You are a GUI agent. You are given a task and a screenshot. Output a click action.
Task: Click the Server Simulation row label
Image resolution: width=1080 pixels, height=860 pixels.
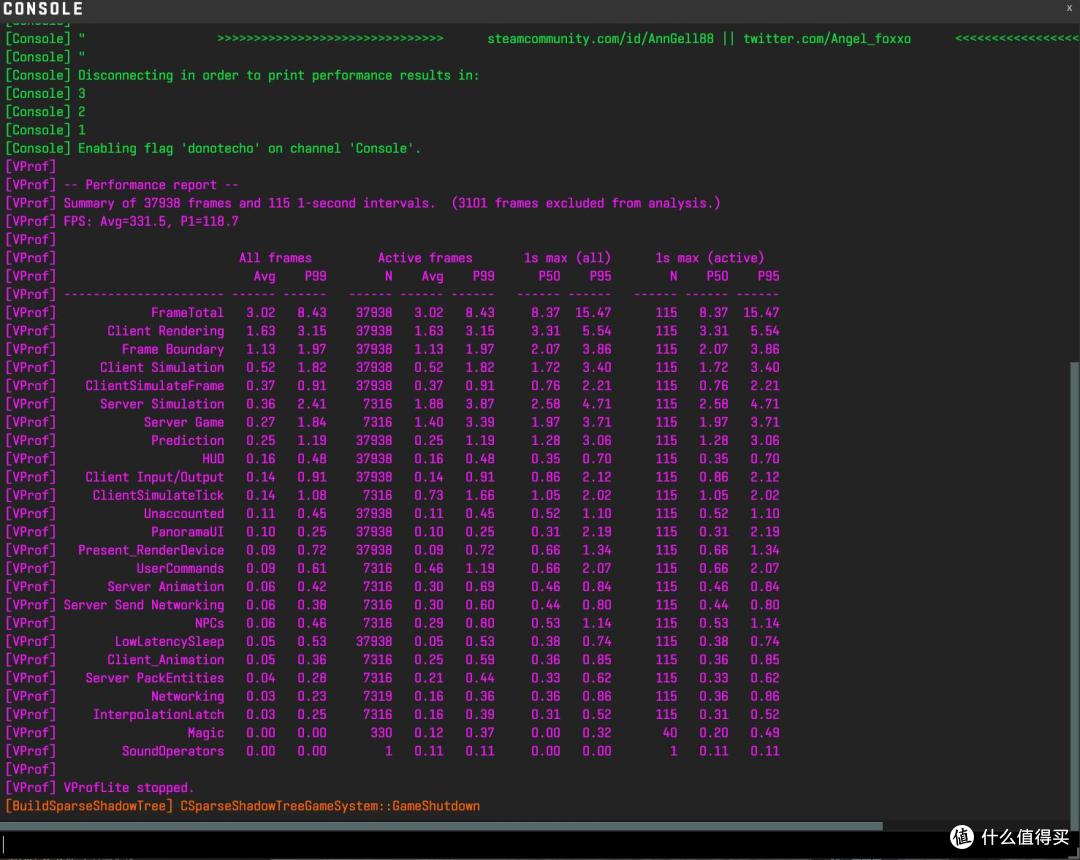coord(162,403)
